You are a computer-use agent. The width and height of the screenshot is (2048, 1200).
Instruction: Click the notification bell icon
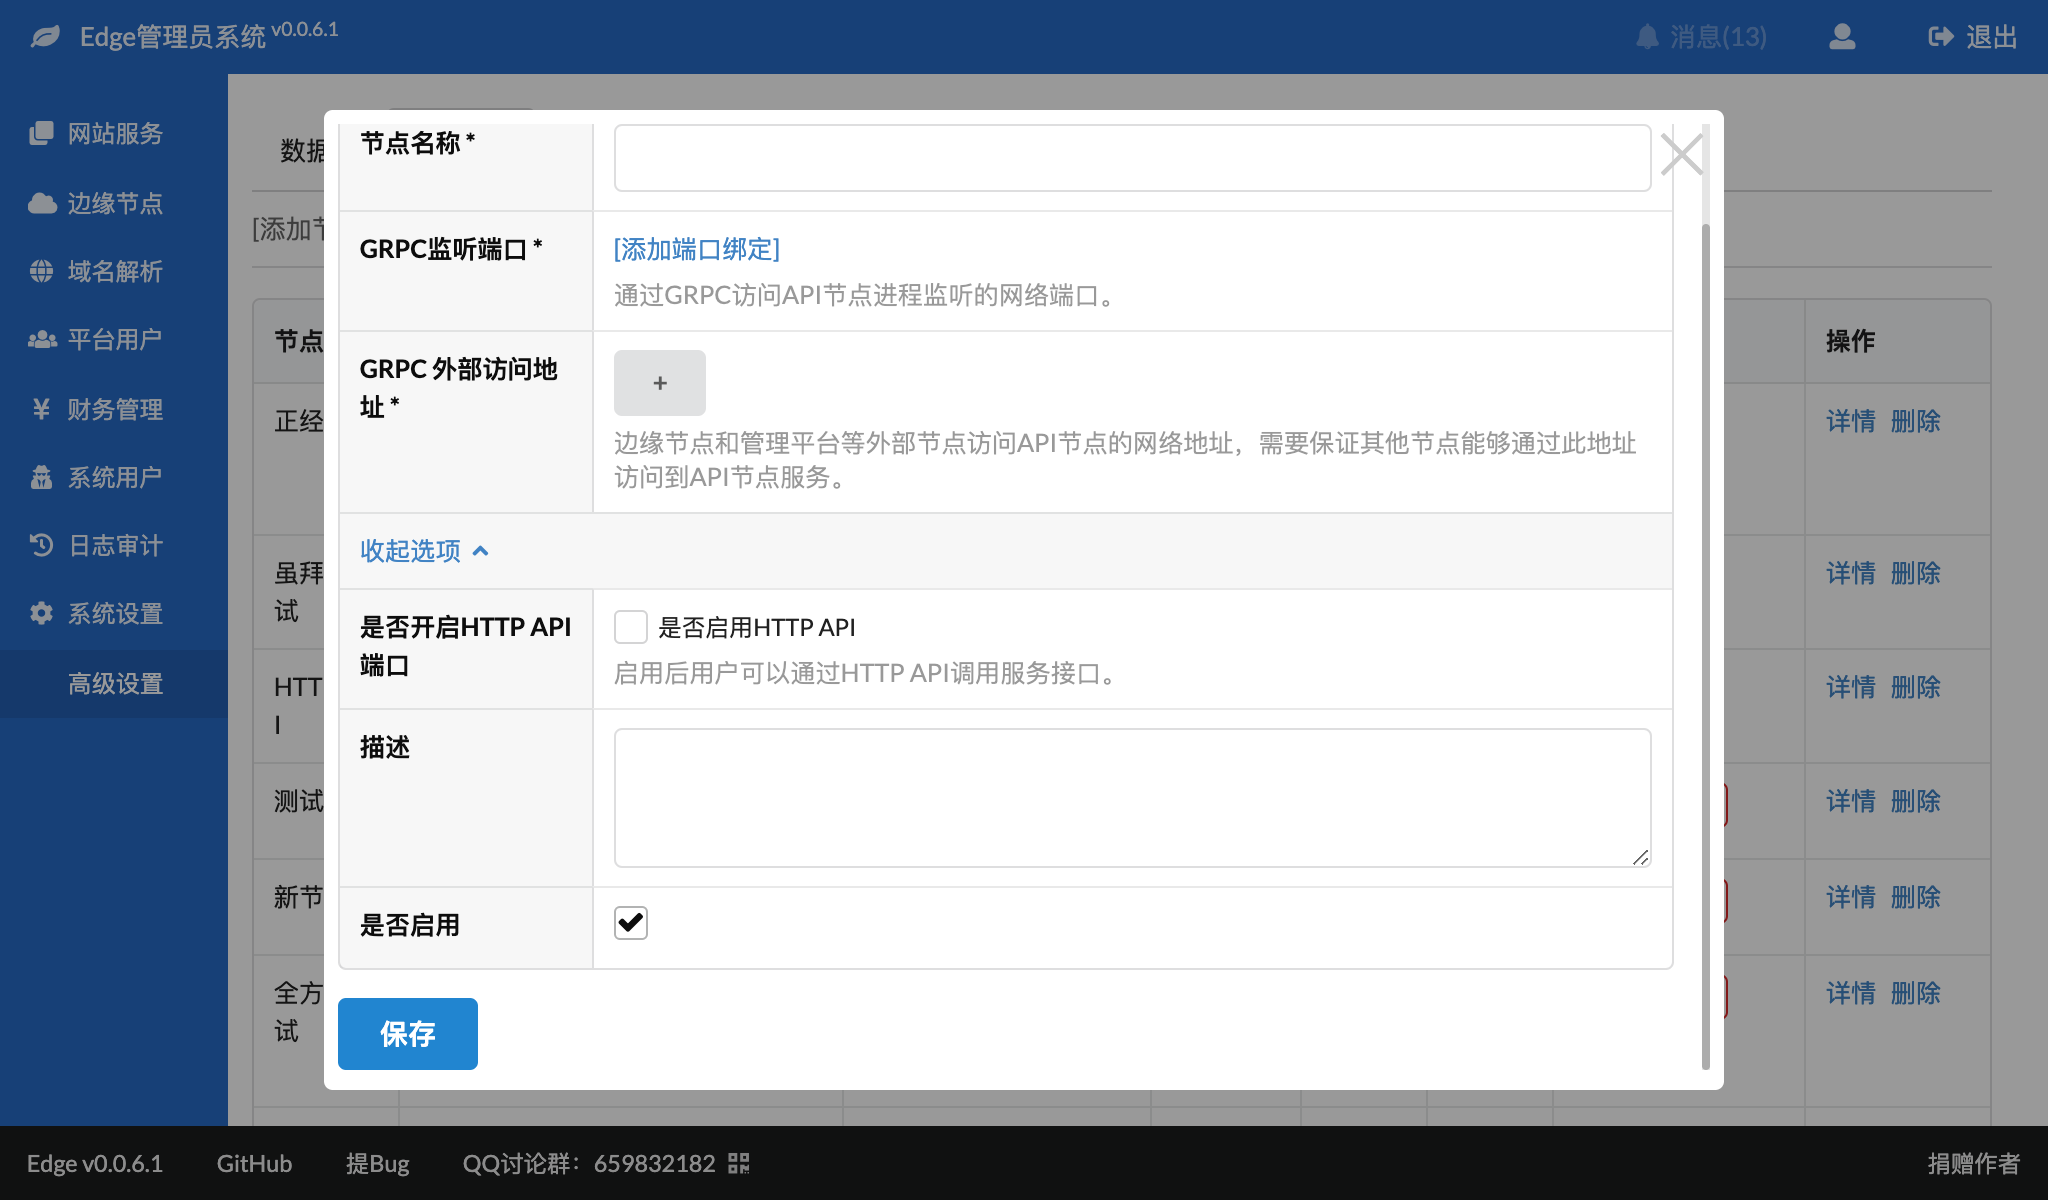point(1647,37)
